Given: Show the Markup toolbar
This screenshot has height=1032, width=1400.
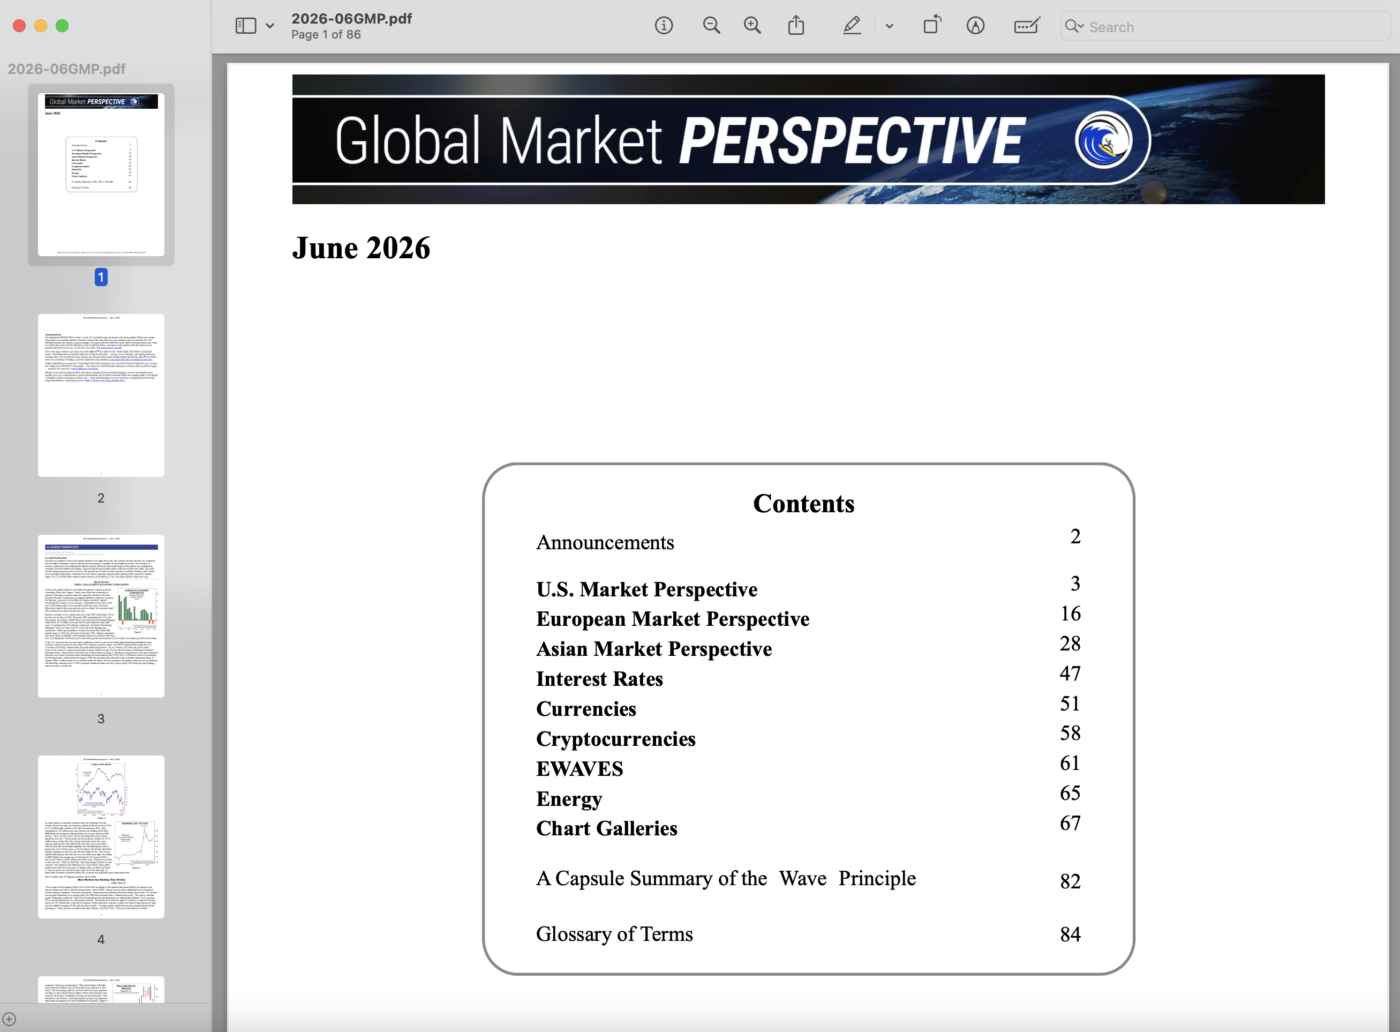Looking at the screenshot, I should [976, 26].
